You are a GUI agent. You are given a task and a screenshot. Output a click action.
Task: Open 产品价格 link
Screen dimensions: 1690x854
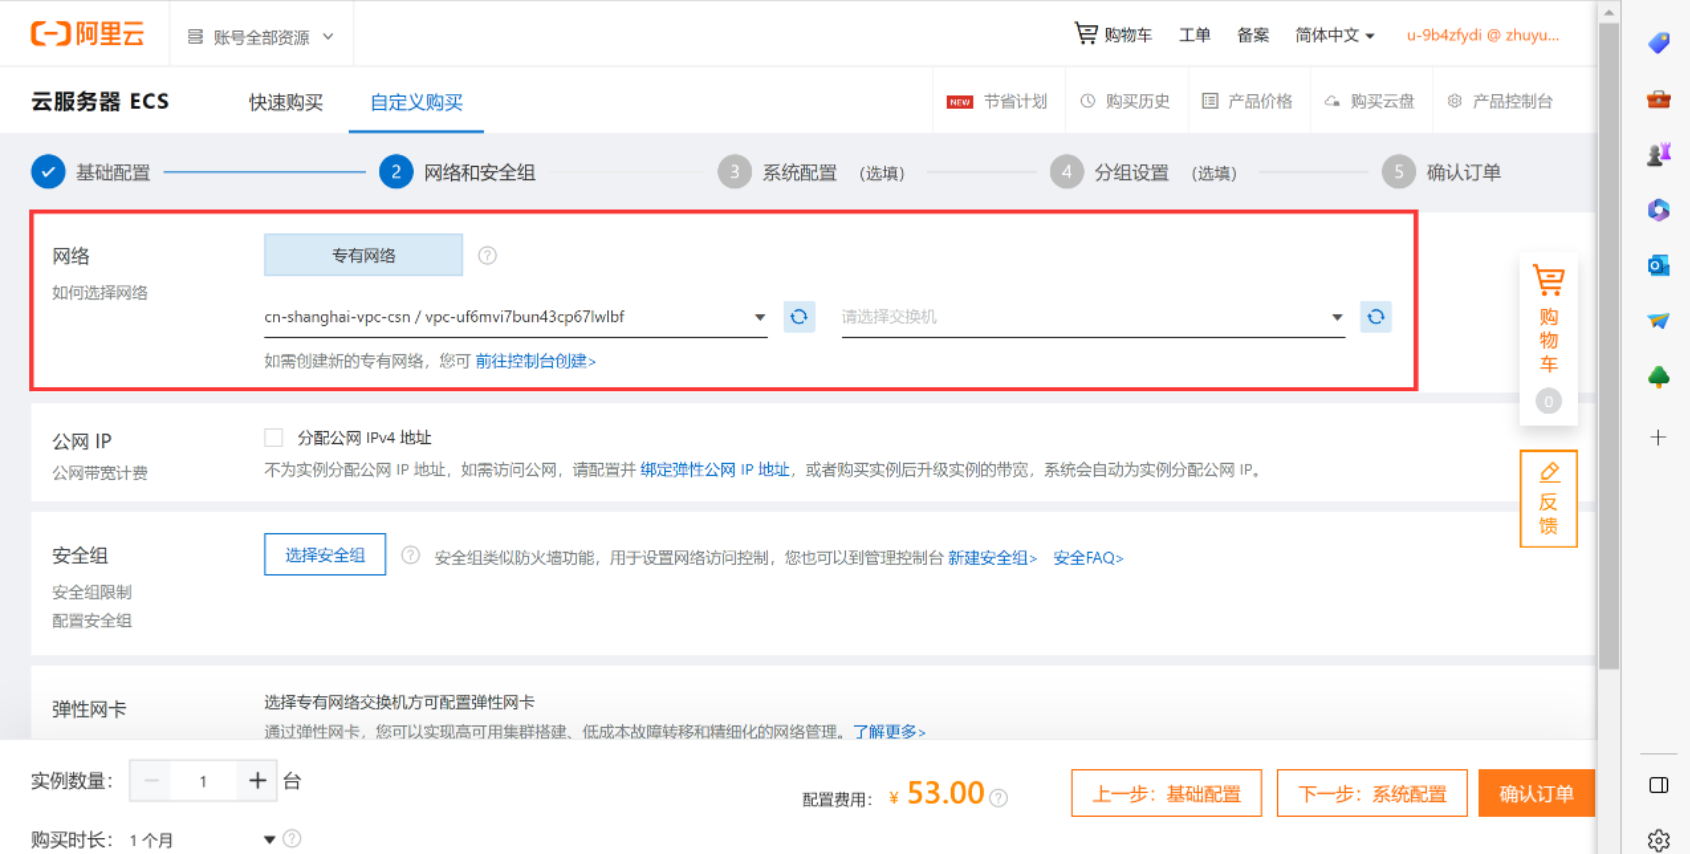tap(1247, 101)
